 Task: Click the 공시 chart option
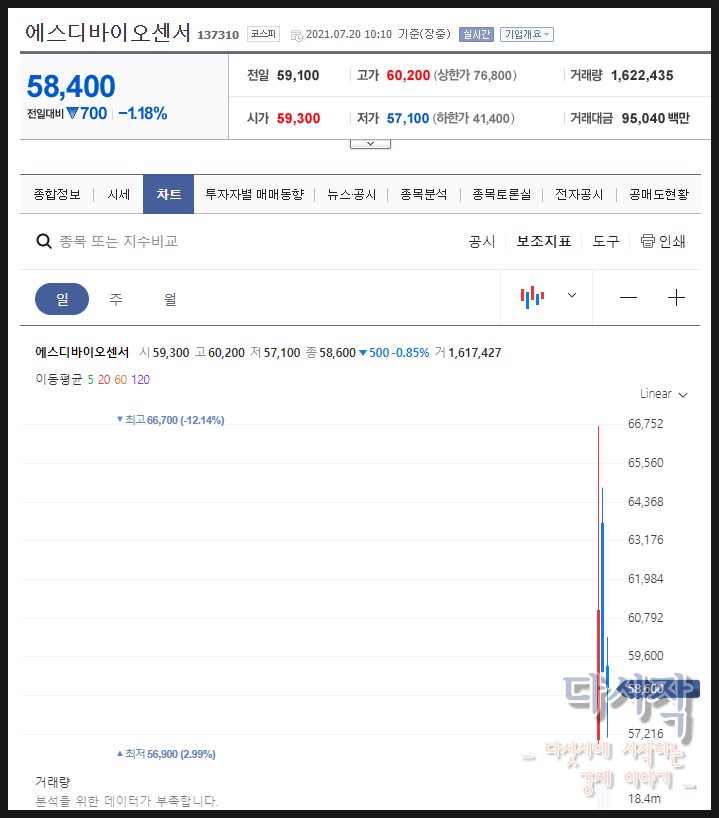pyautogui.click(x=481, y=242)
